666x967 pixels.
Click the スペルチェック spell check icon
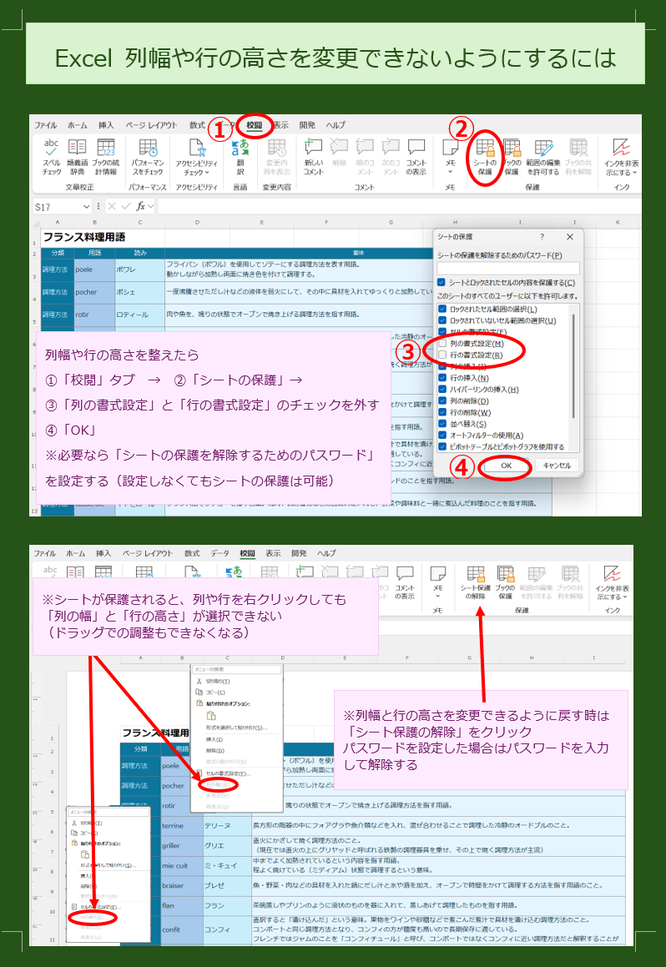point(51,157)
